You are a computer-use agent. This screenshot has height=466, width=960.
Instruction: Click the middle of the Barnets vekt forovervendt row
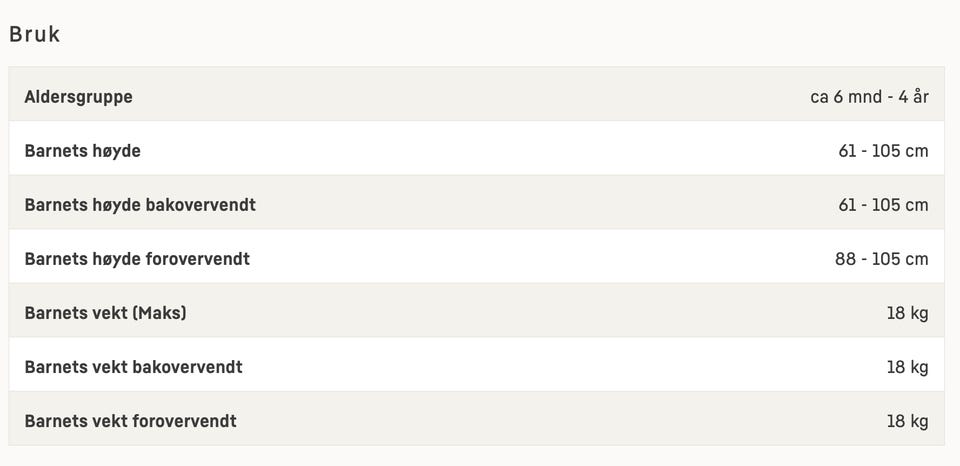tap(476, 421)
